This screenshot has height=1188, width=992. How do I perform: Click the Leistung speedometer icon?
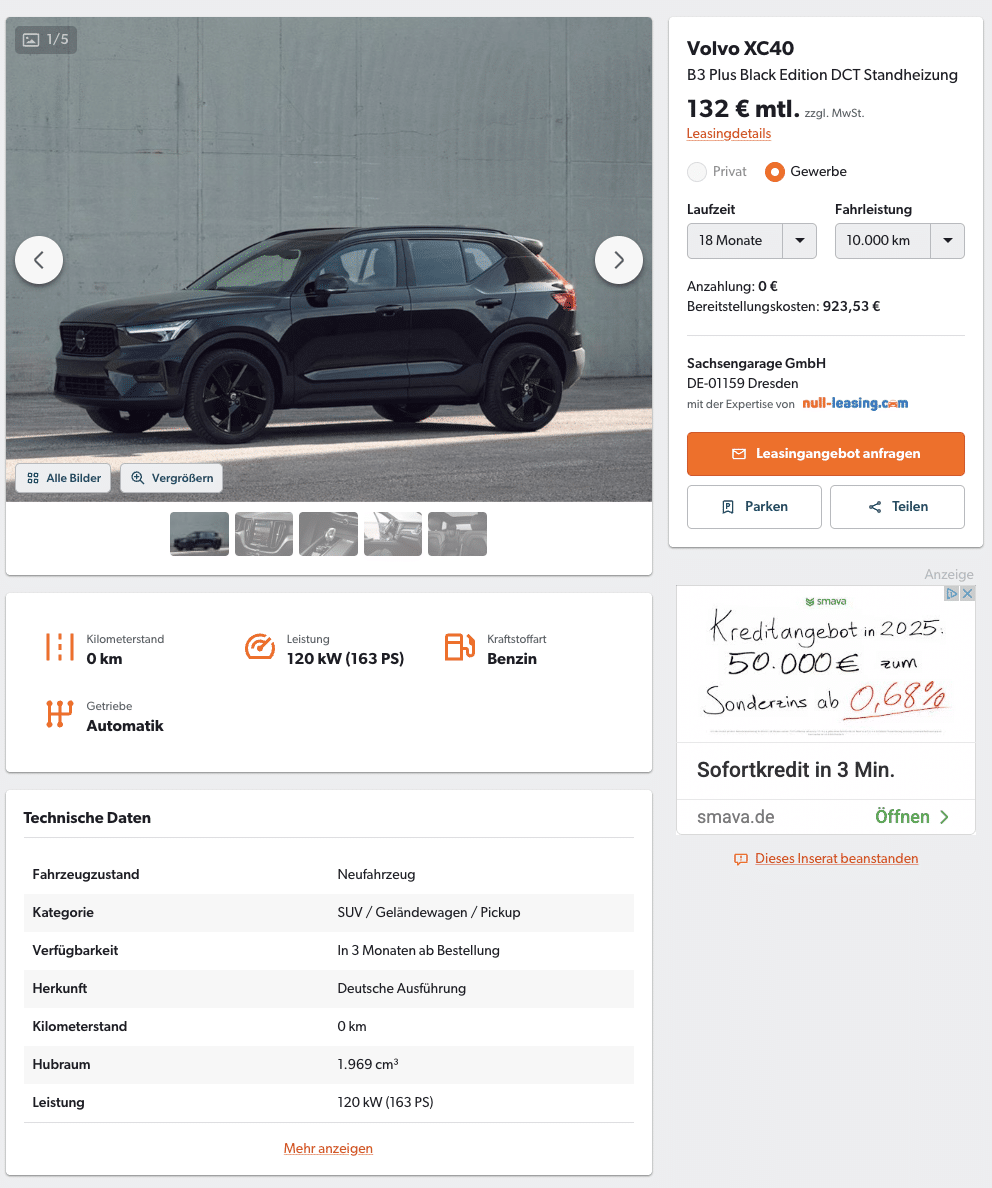coord(260,646)
